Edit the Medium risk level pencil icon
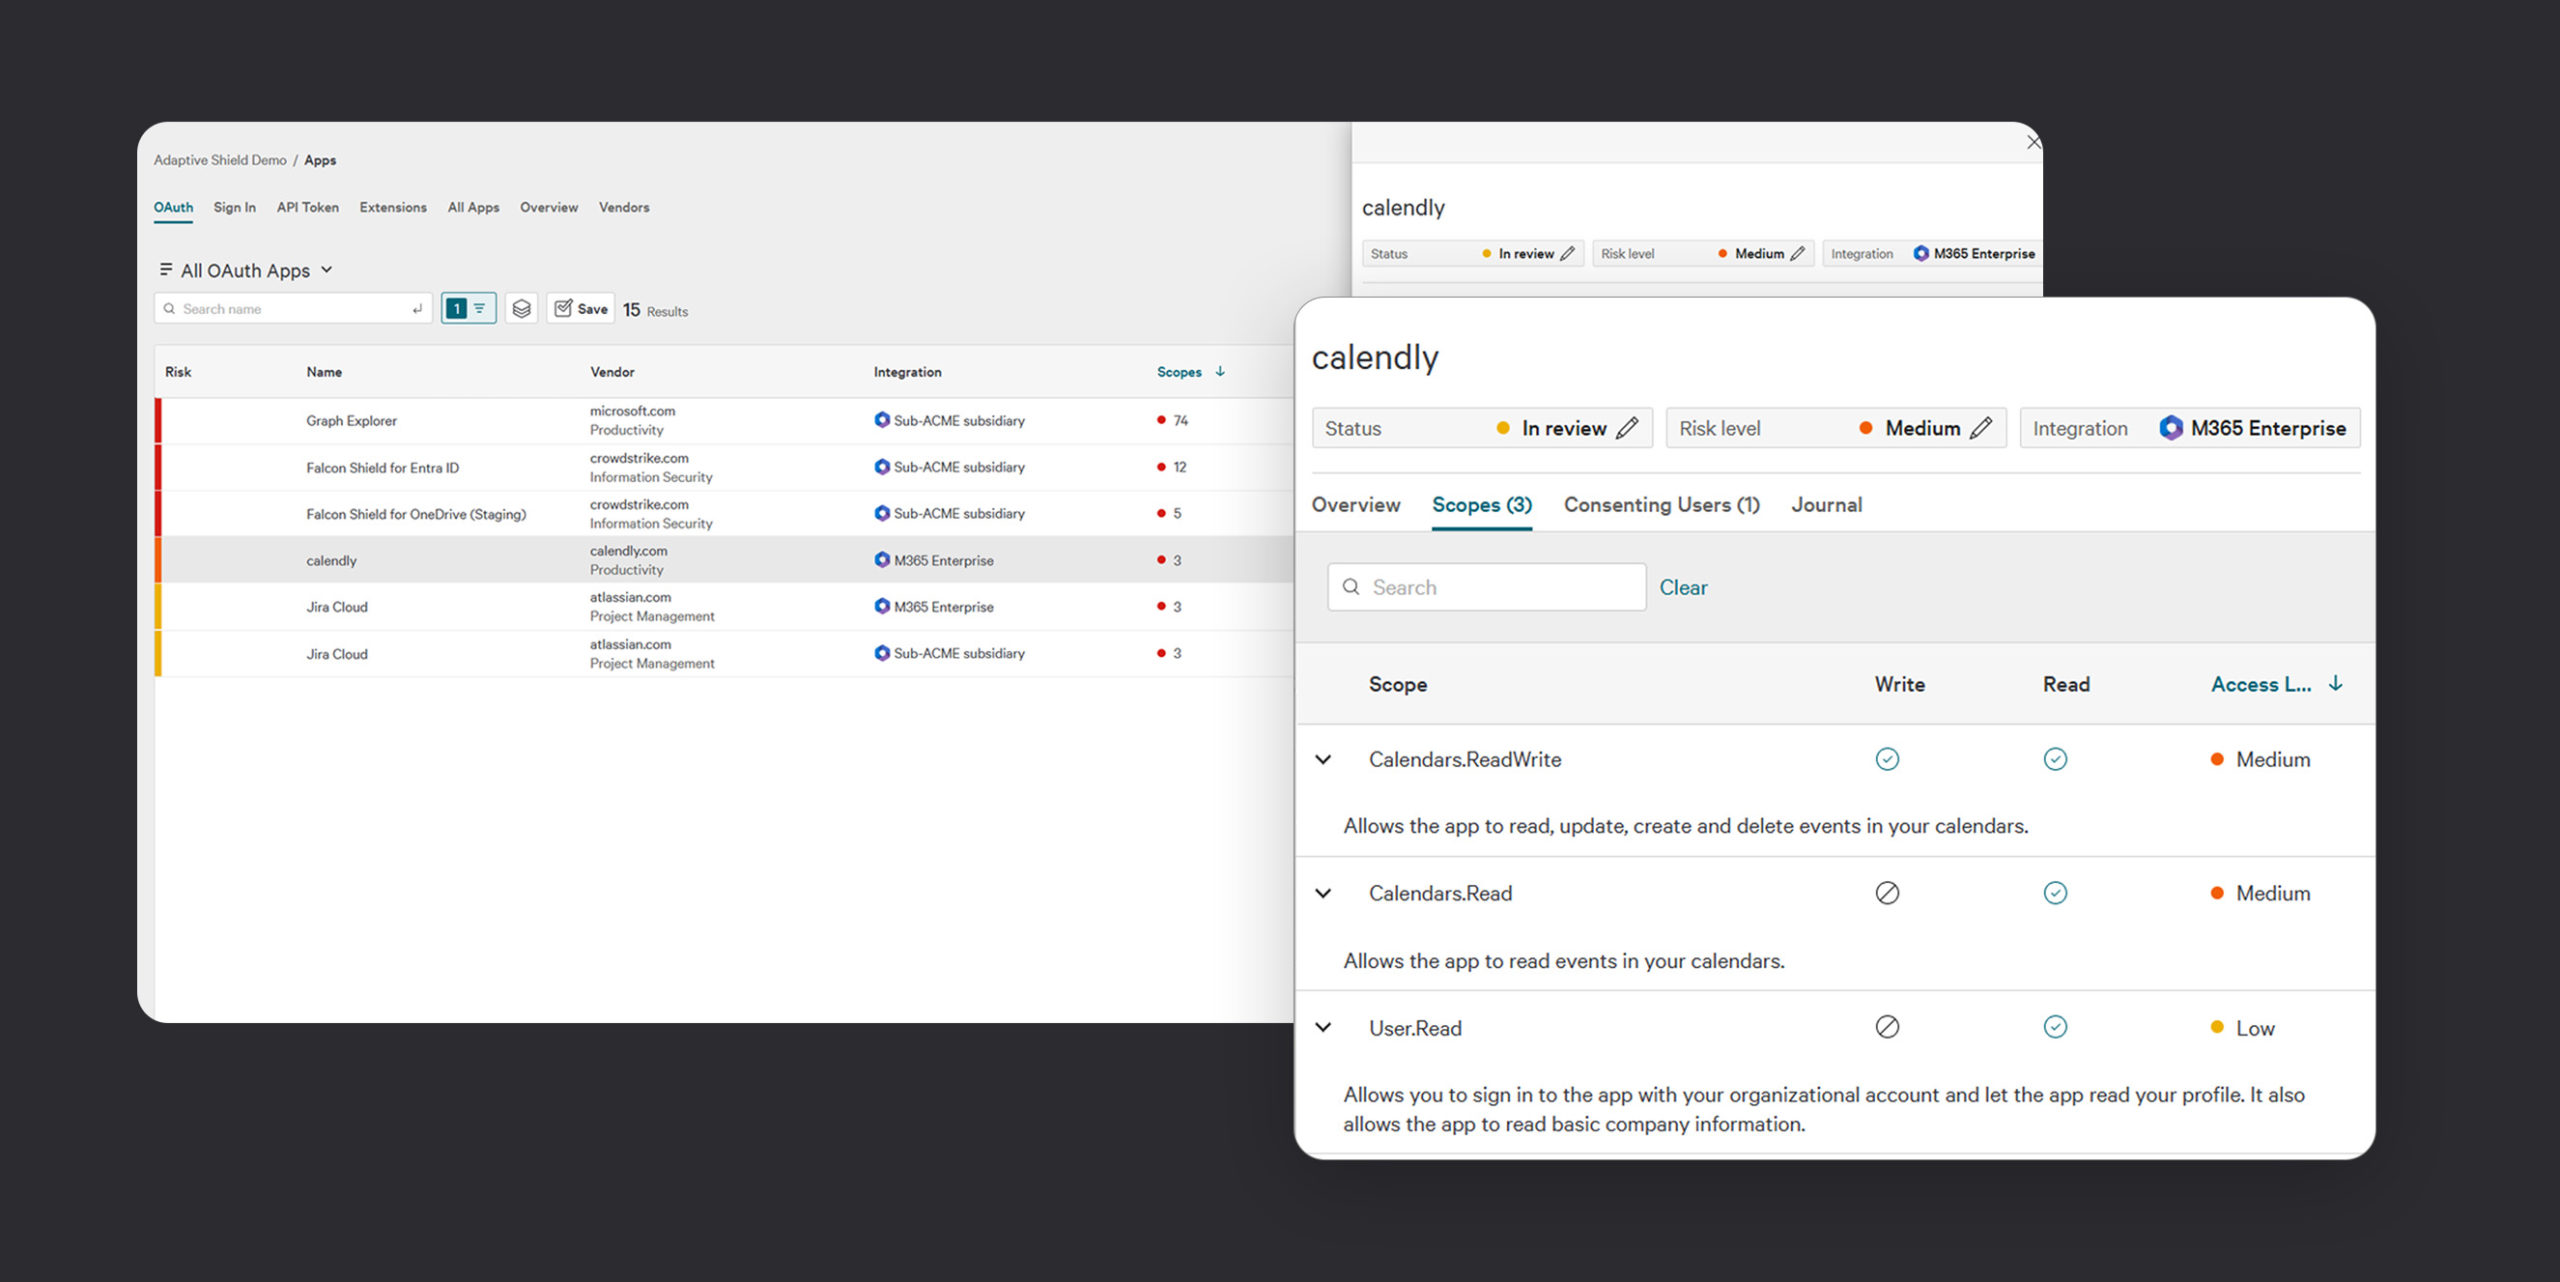 point(1981,428)
